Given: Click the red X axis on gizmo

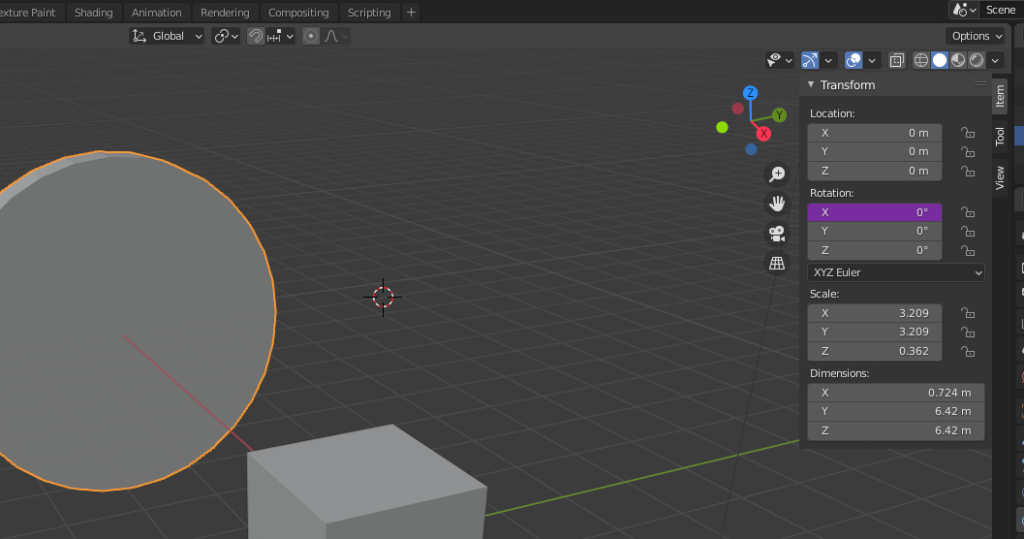Looking at the screenshot, I should [764, 133].
